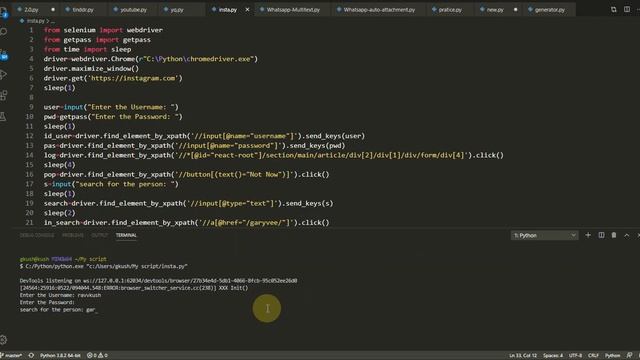Open the Source Control view icon

4,55
